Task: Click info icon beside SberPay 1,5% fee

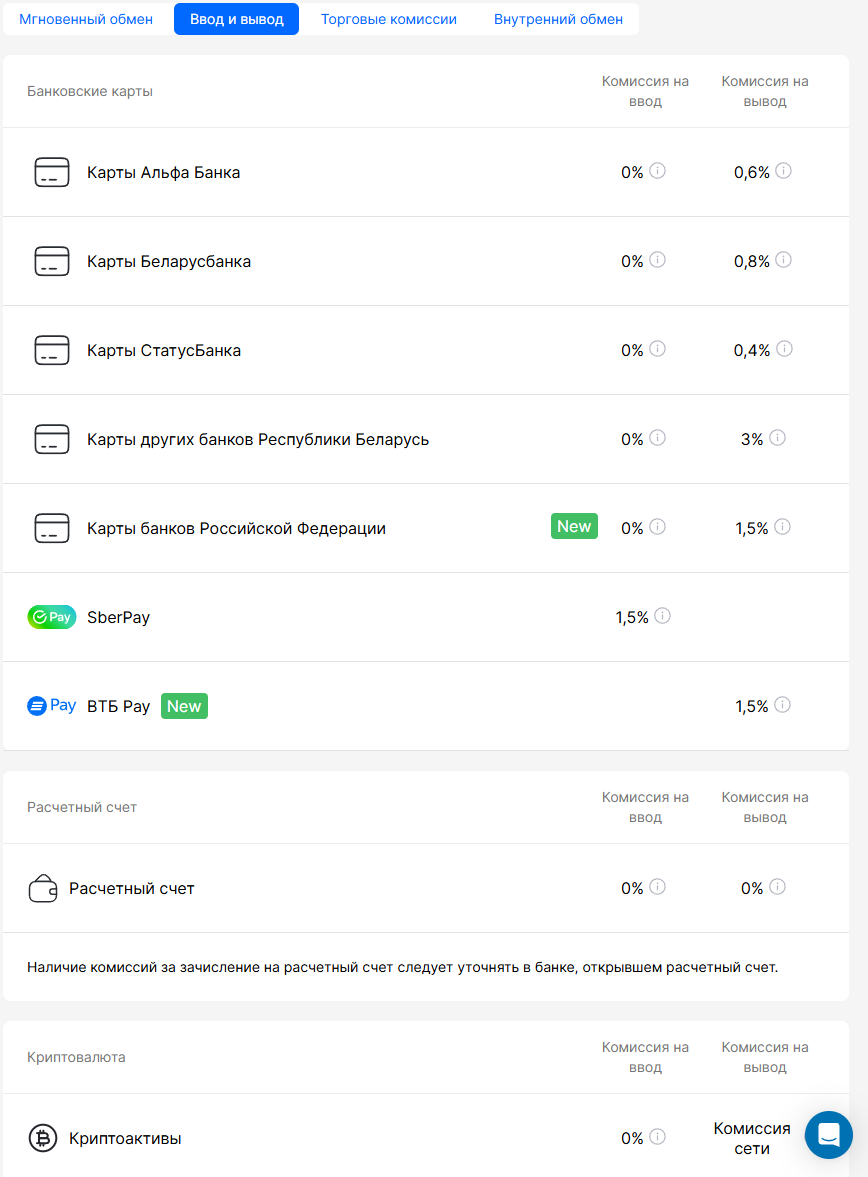Action: (x=662, y=616)
